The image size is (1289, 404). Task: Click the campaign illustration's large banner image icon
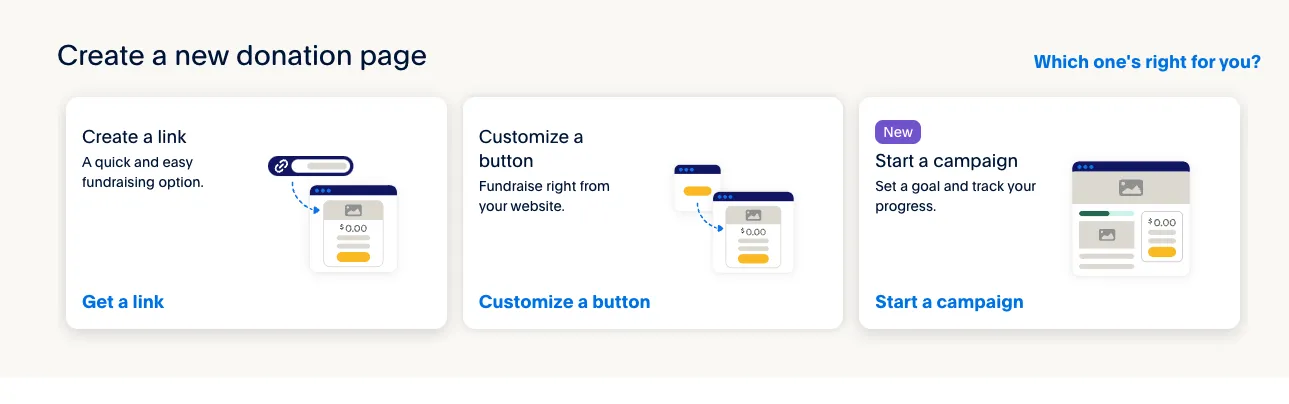click(1131, 187)
